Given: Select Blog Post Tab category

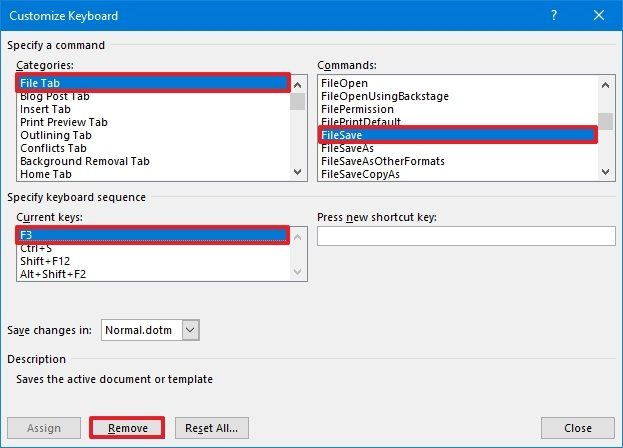Looking at the screenshot, I should click(x=153, y=96).
